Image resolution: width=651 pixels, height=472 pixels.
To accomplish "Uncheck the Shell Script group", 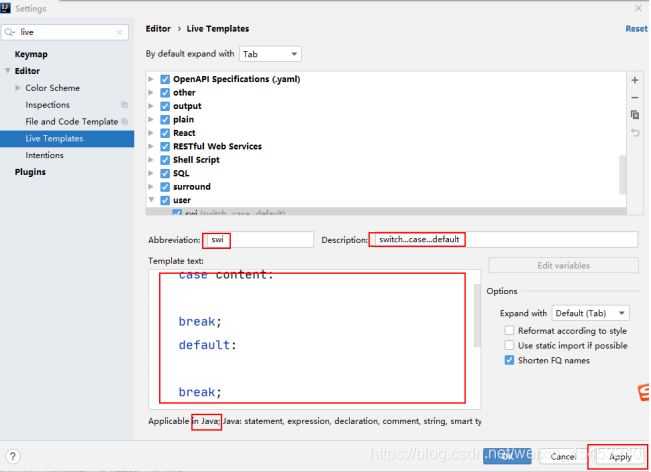I will (x=165, y=160).
